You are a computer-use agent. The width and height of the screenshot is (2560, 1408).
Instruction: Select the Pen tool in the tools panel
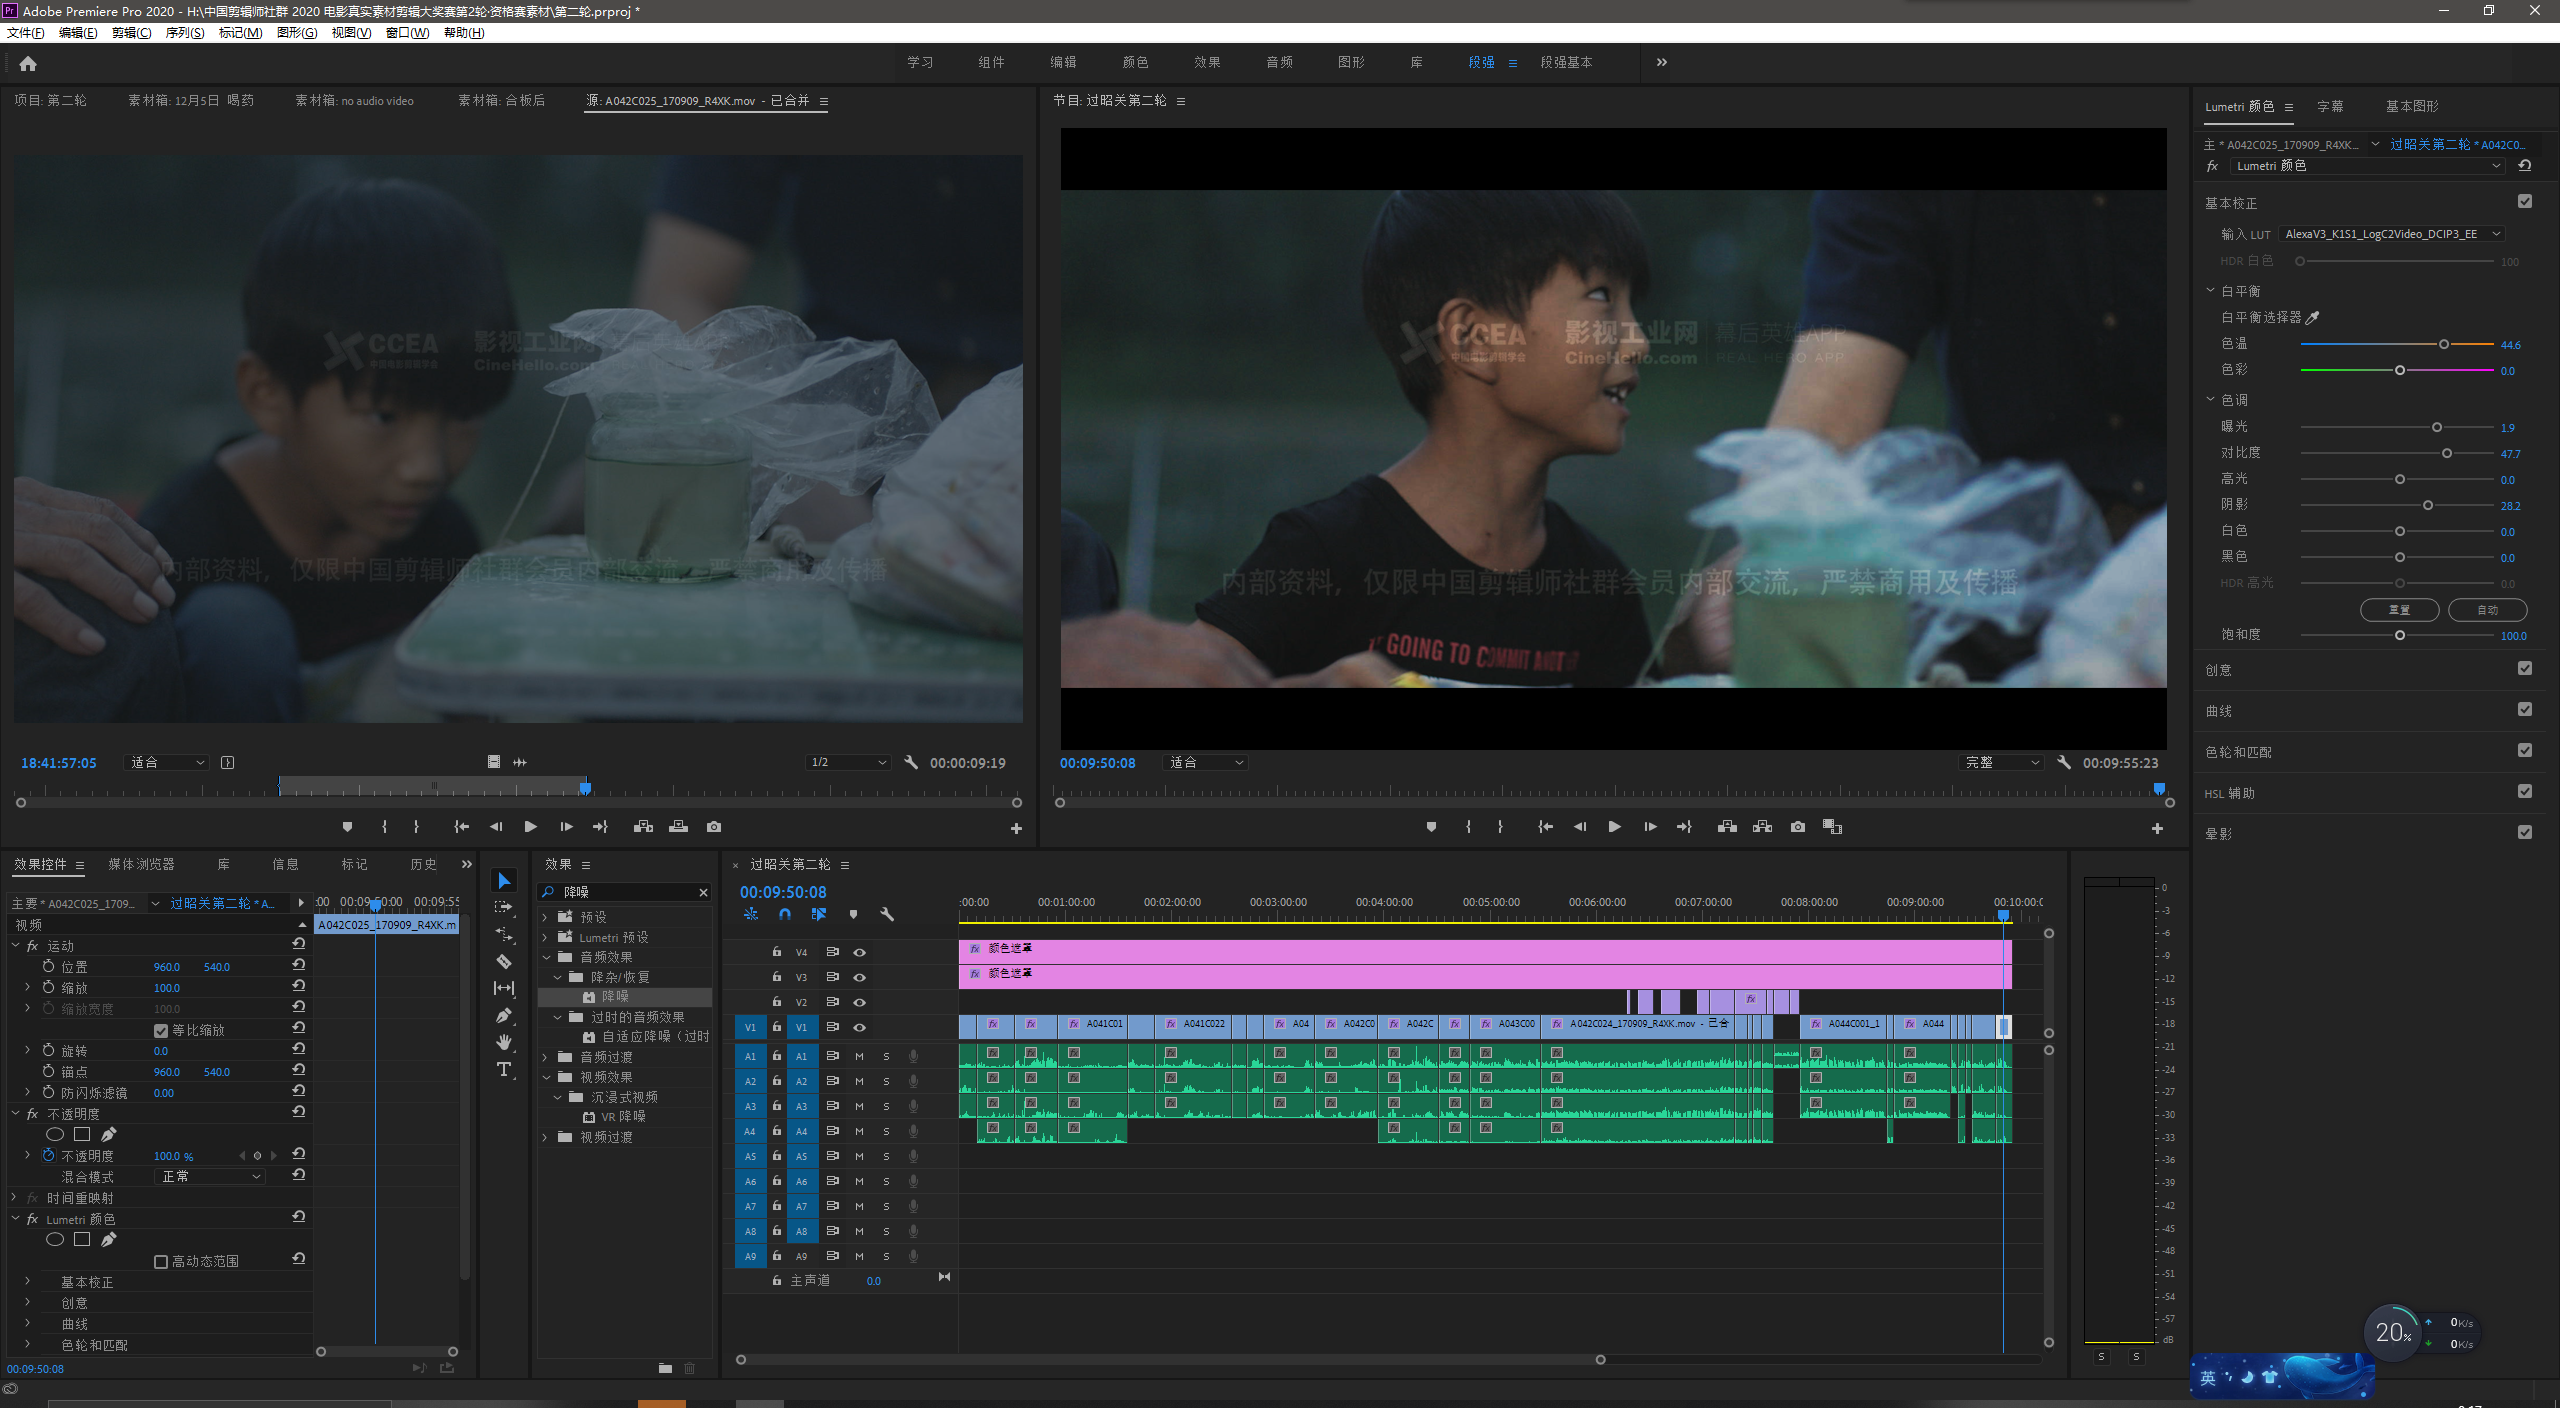click(504, 1015)
